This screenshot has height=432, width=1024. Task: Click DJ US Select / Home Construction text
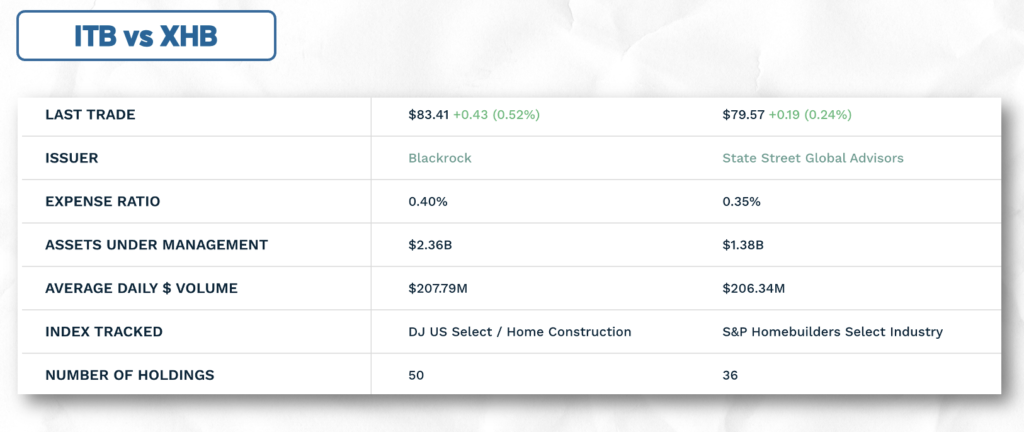click(520, 332)
